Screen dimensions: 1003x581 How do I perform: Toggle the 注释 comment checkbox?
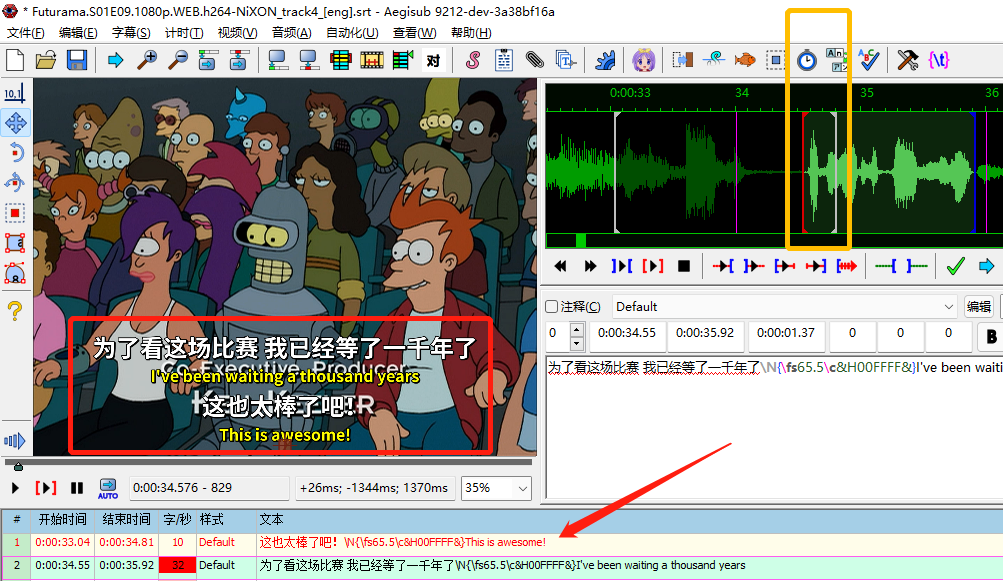(551, 307)
